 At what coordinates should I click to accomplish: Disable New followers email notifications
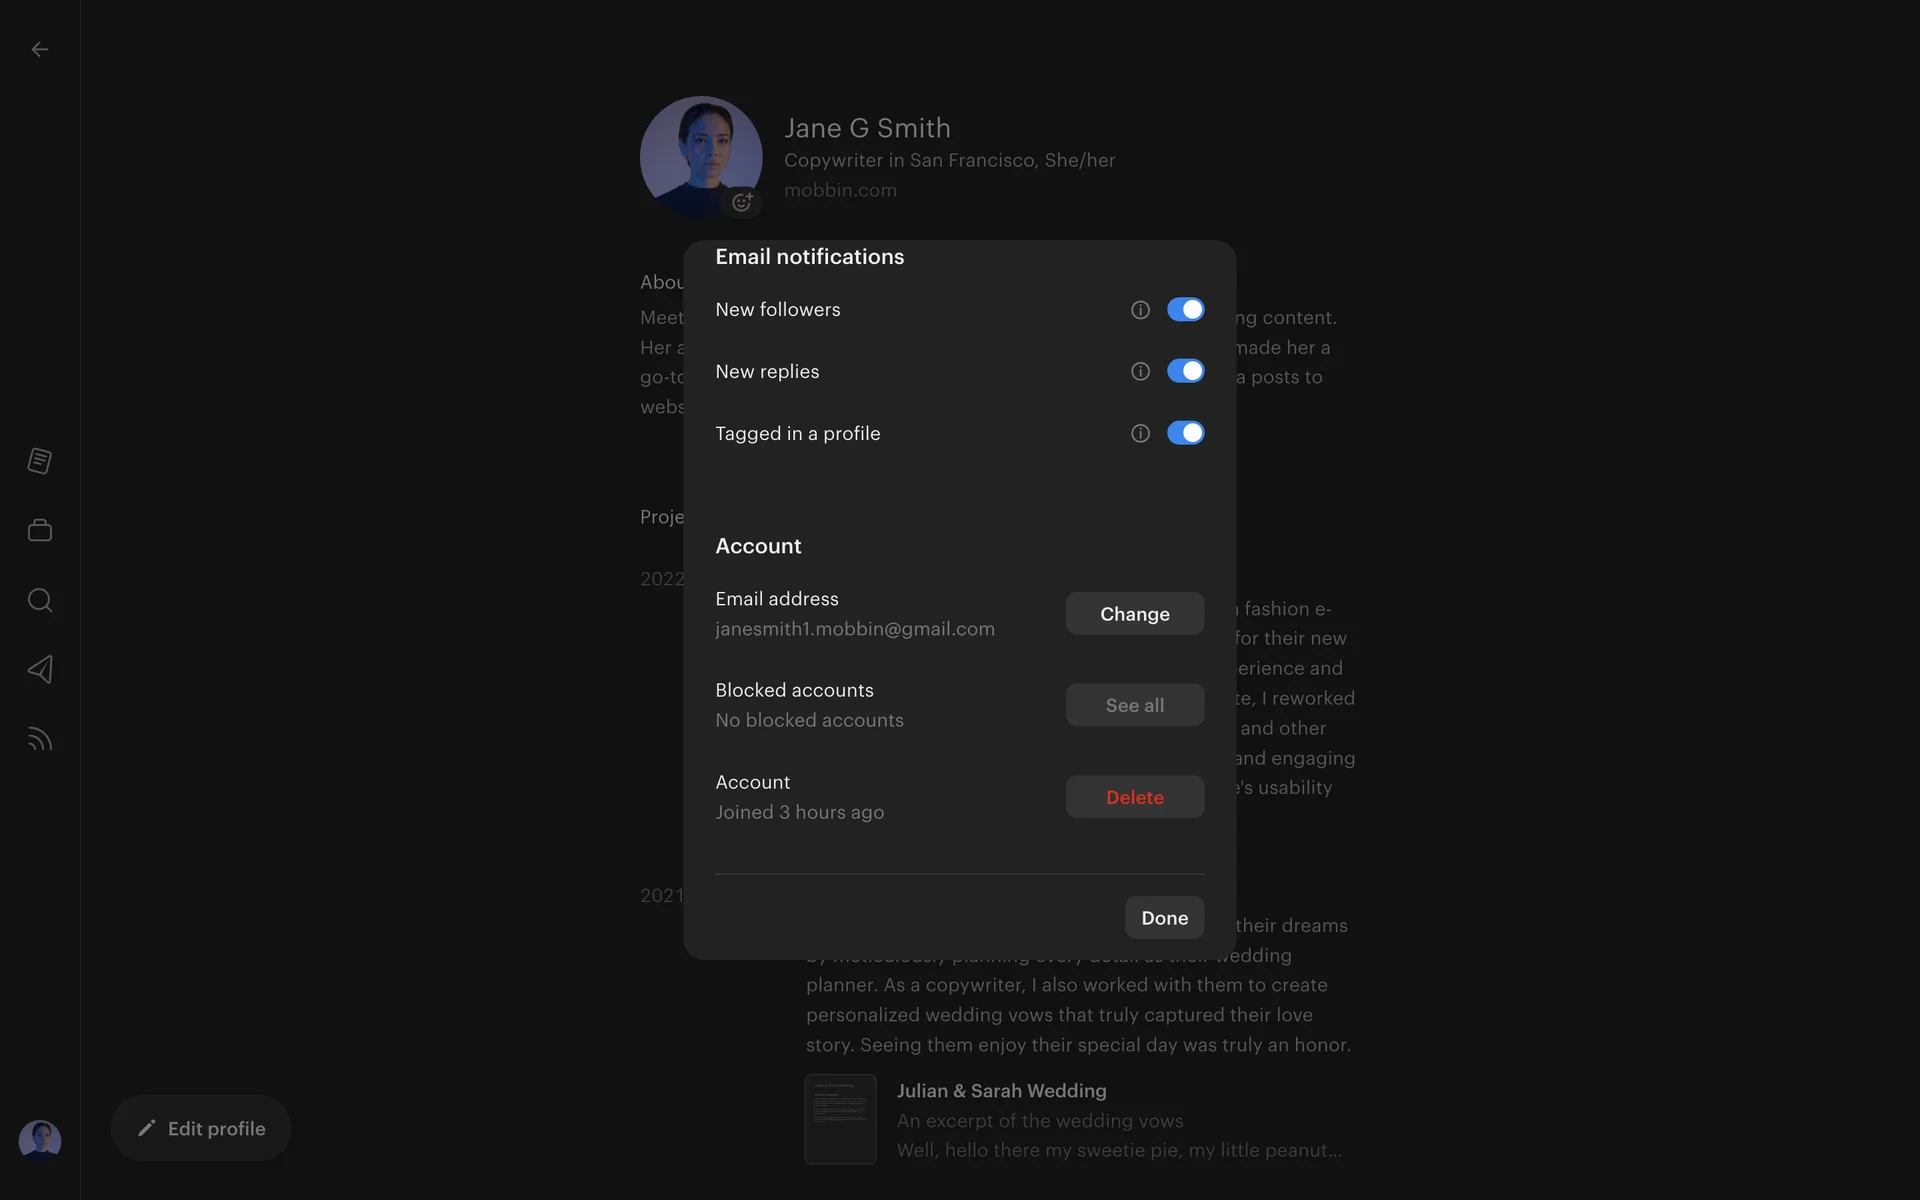coord(1185,310)
